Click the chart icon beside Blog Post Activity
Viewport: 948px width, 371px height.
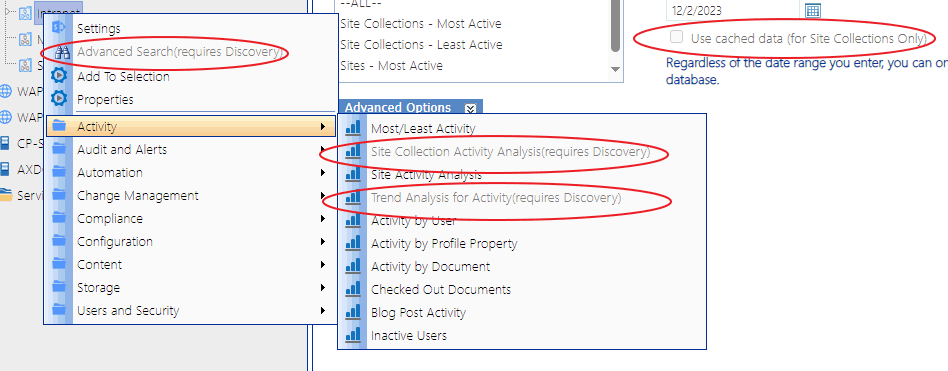(352, 312)
